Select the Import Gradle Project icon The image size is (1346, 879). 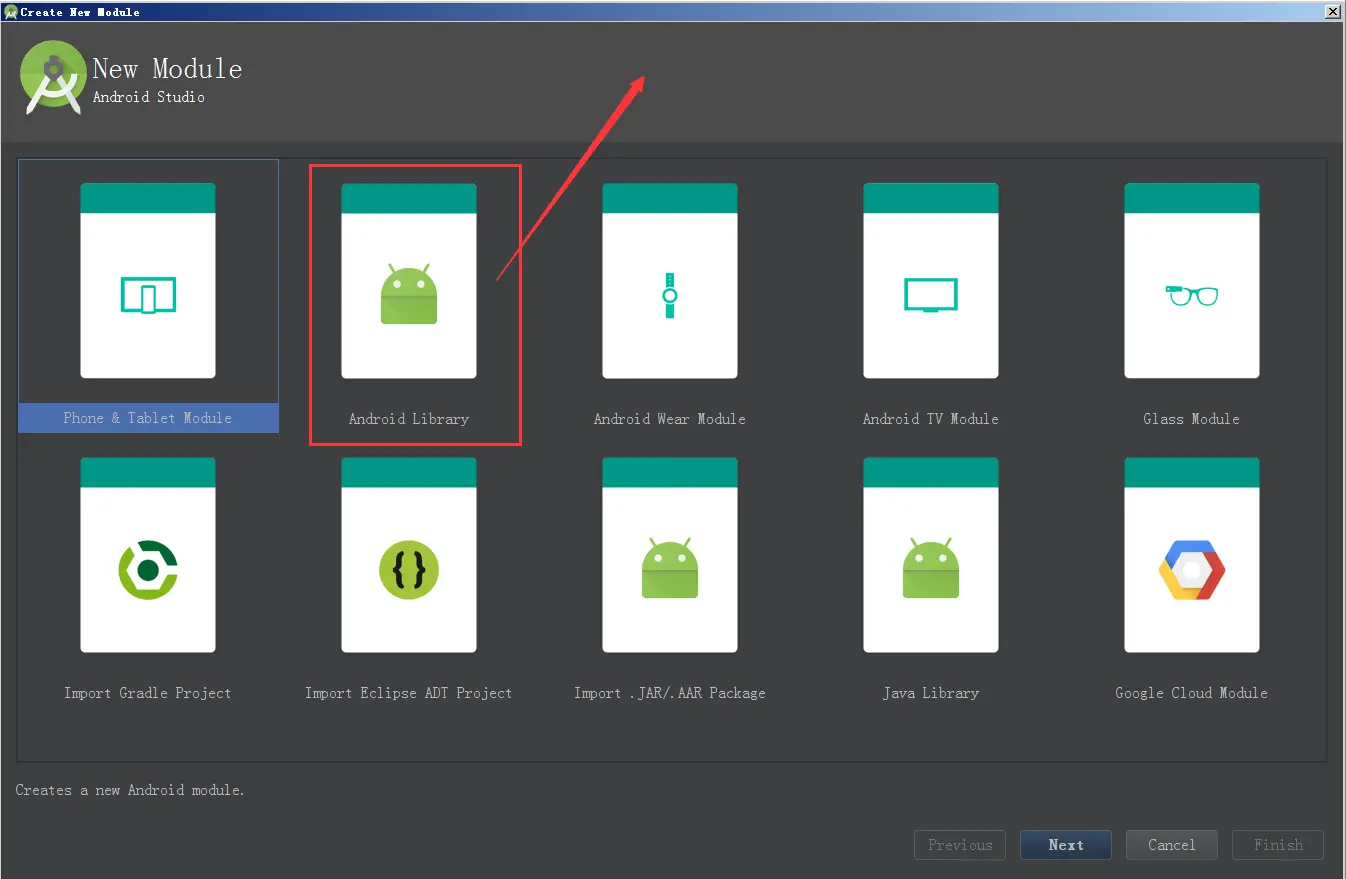[x=148, y=555]
